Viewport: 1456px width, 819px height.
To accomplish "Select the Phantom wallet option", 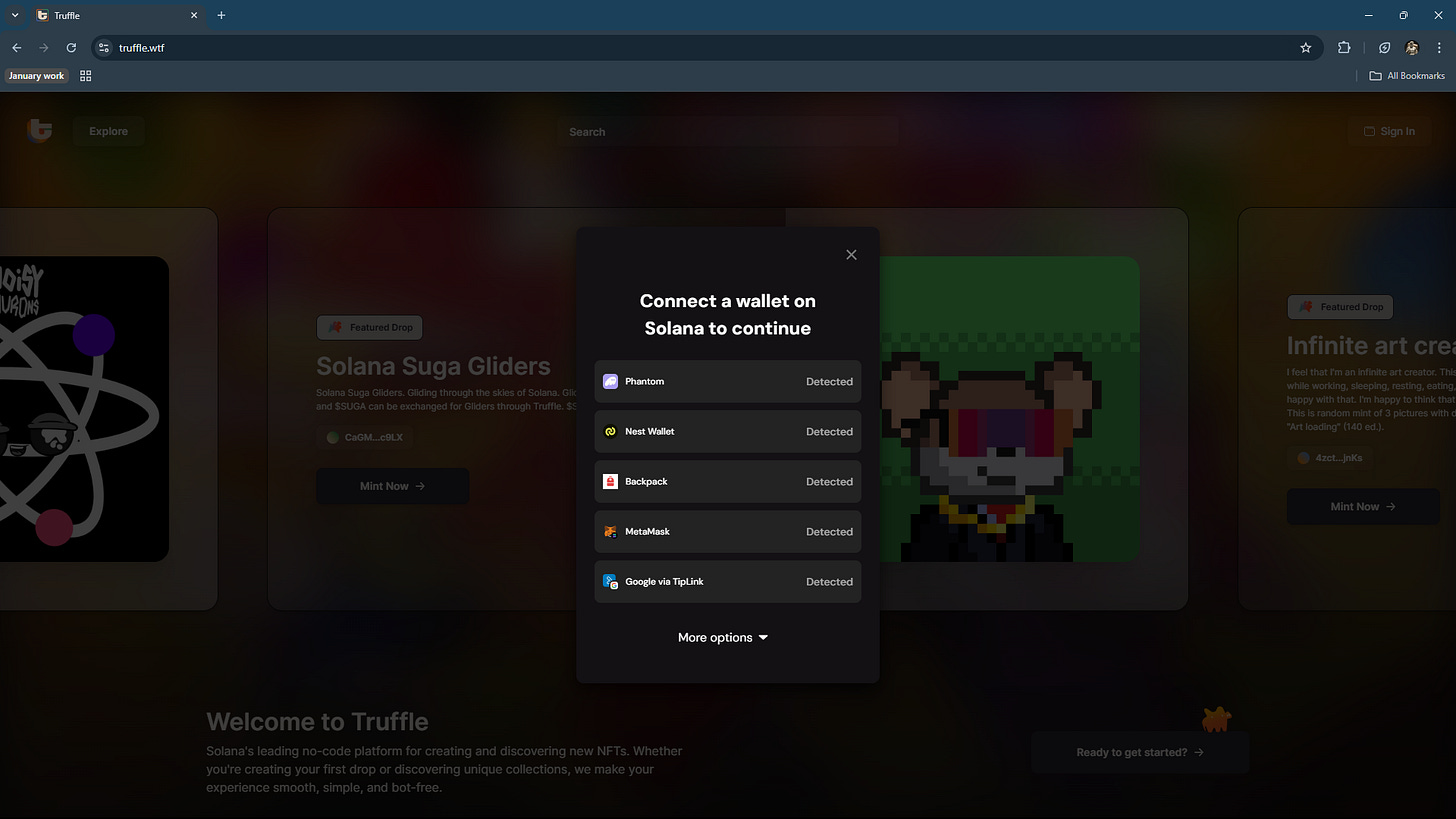I will pos(727,381).
